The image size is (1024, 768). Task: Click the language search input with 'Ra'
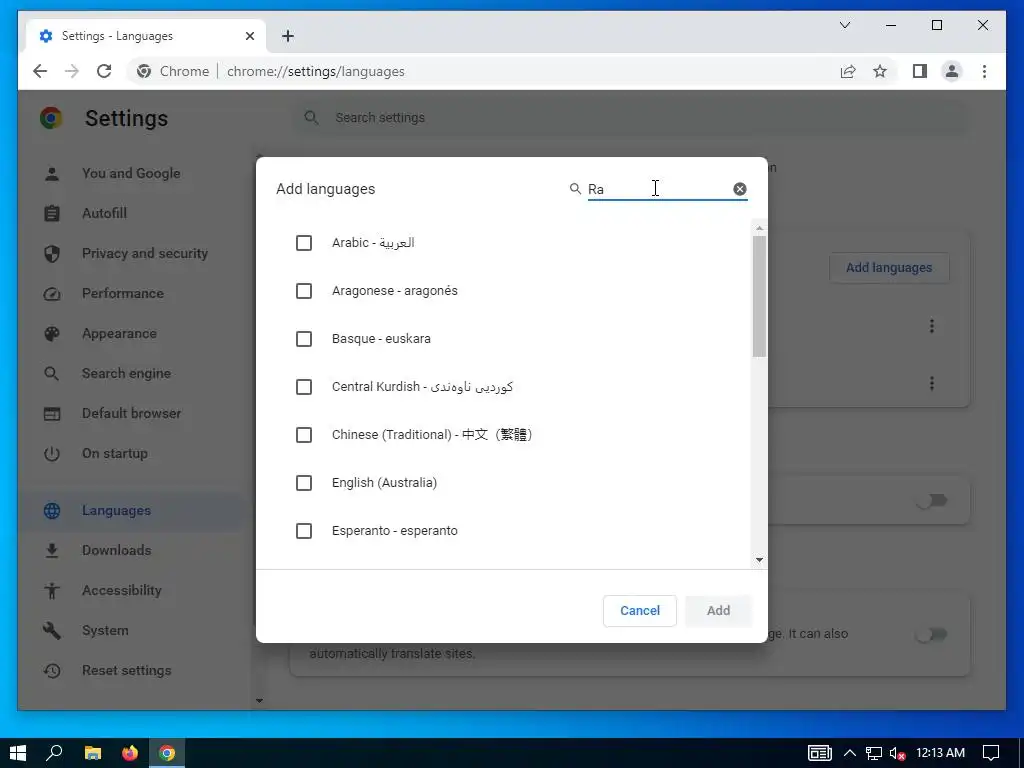(658, 189)
